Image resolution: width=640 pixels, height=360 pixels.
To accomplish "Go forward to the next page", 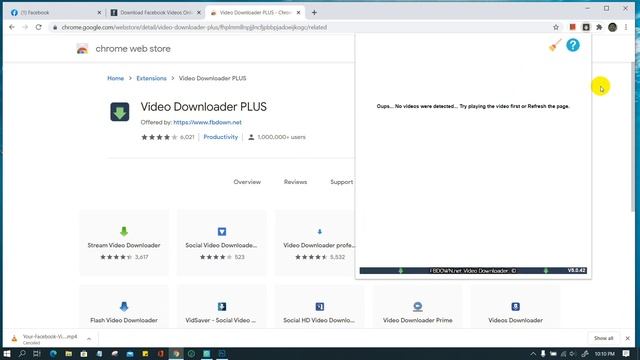I will (25, 27).
